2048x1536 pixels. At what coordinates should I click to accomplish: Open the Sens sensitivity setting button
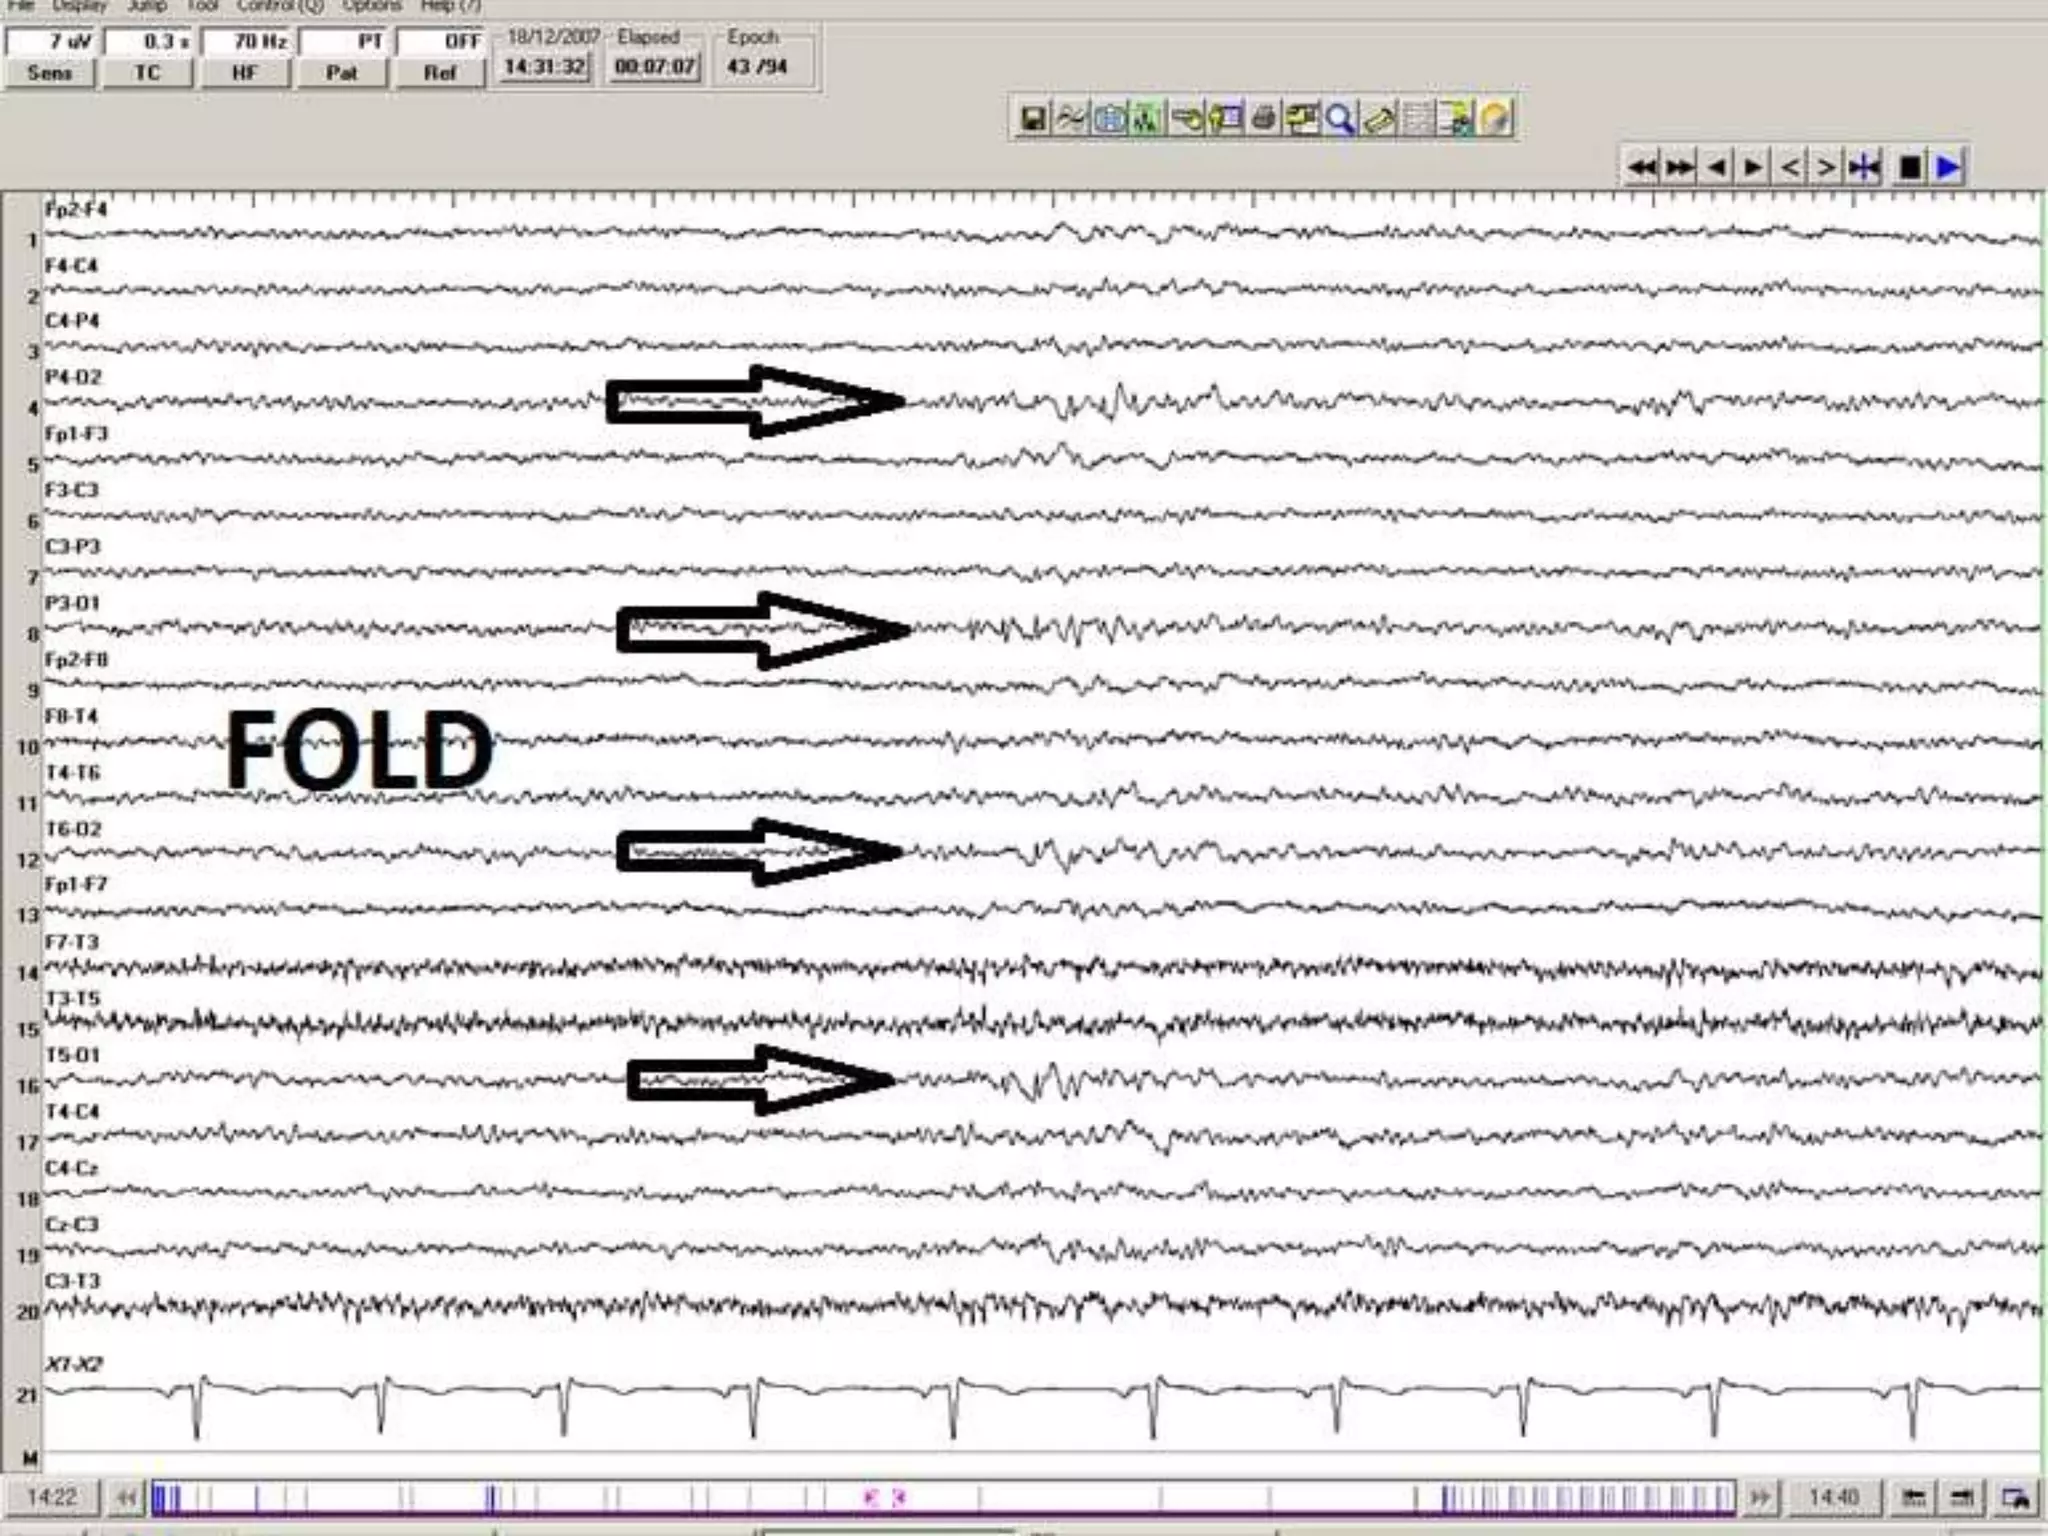click(x=49, y=73)
